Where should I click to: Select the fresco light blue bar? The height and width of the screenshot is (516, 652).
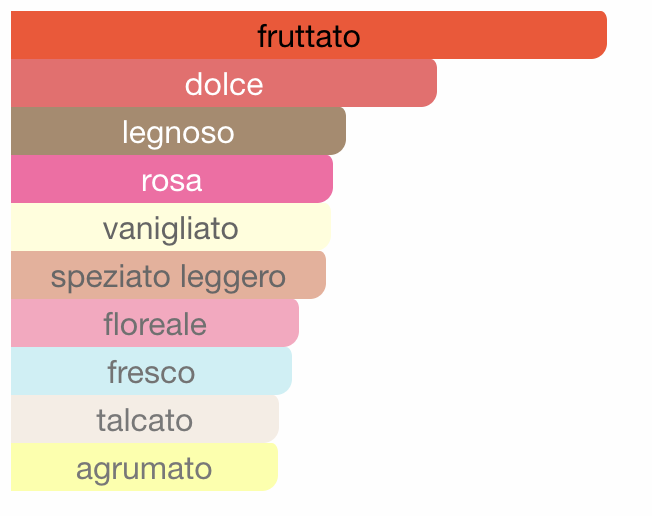pyautogui.click(x=151, y=371)
